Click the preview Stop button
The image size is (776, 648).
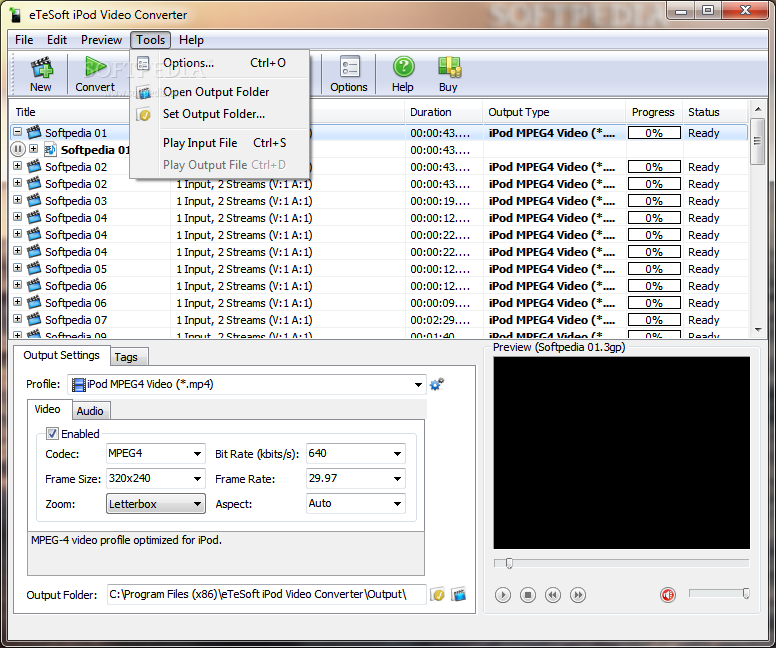coord(528,595)
